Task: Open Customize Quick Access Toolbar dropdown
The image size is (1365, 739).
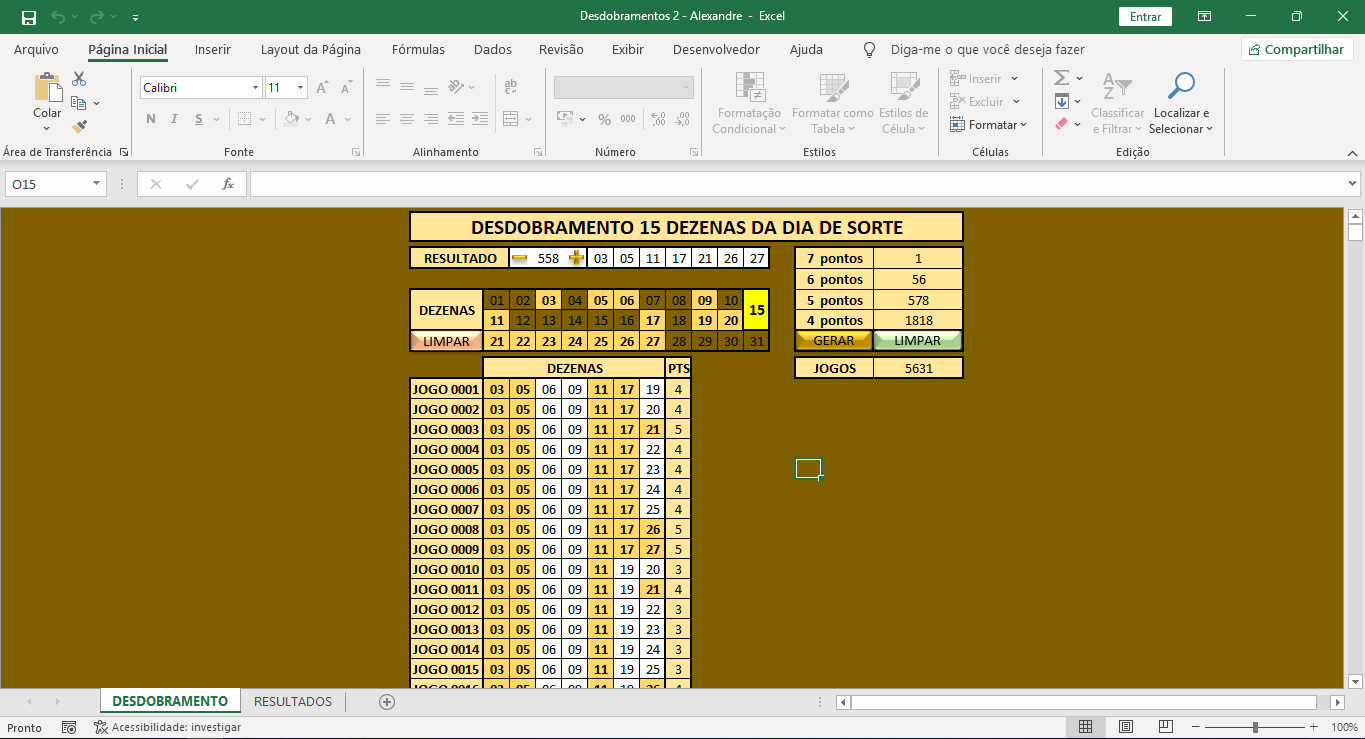Action: point(135,17)
